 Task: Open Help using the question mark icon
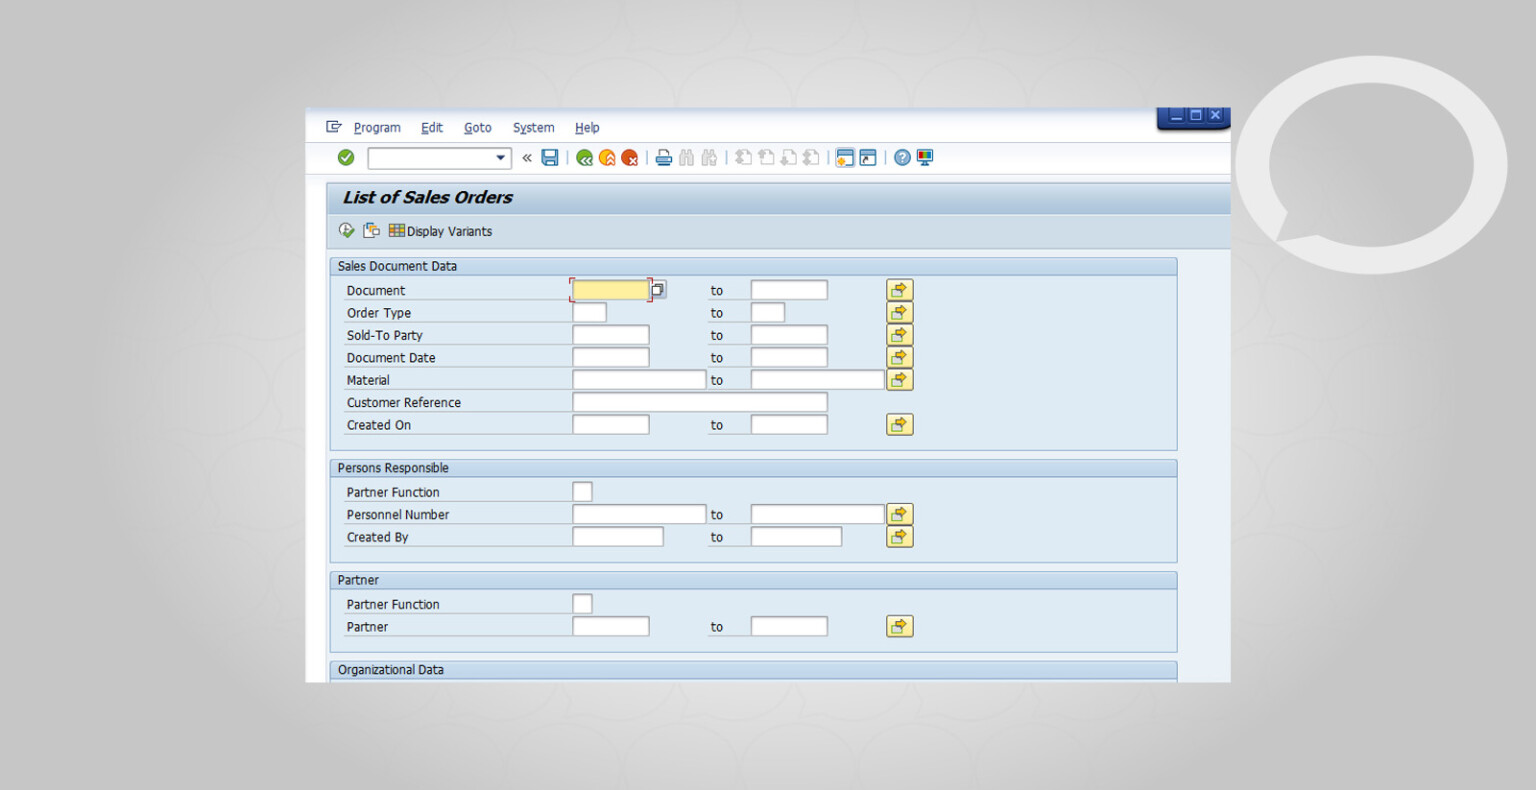point(901,157)
